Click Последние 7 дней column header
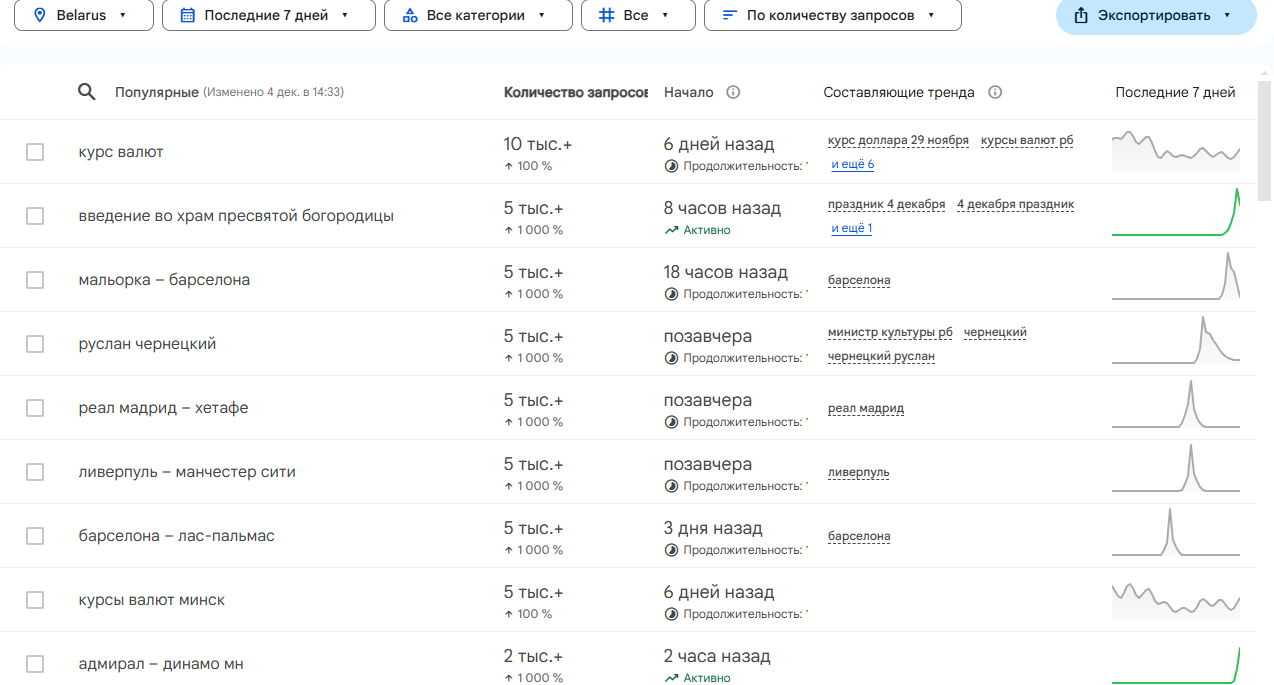The width and height of the screenshot is (1274, 685). coord(1175,92)
